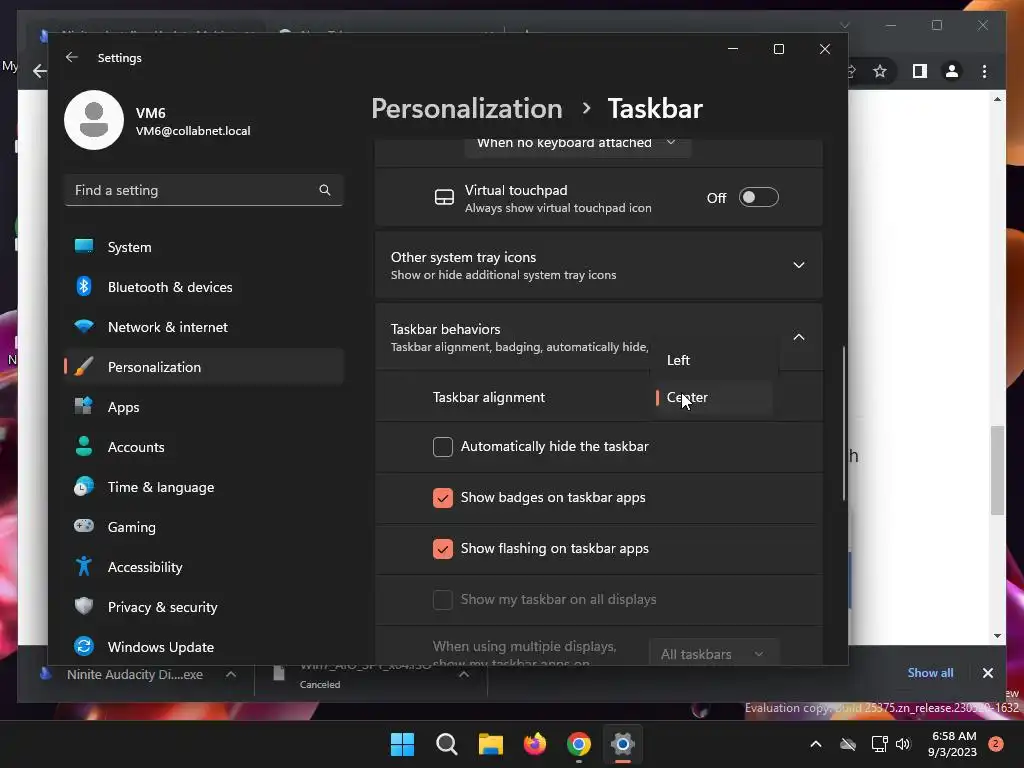The width and height of the screenshot is (1024, 768).
Task: Click Settings gear on taskbar
Action: 623,744
